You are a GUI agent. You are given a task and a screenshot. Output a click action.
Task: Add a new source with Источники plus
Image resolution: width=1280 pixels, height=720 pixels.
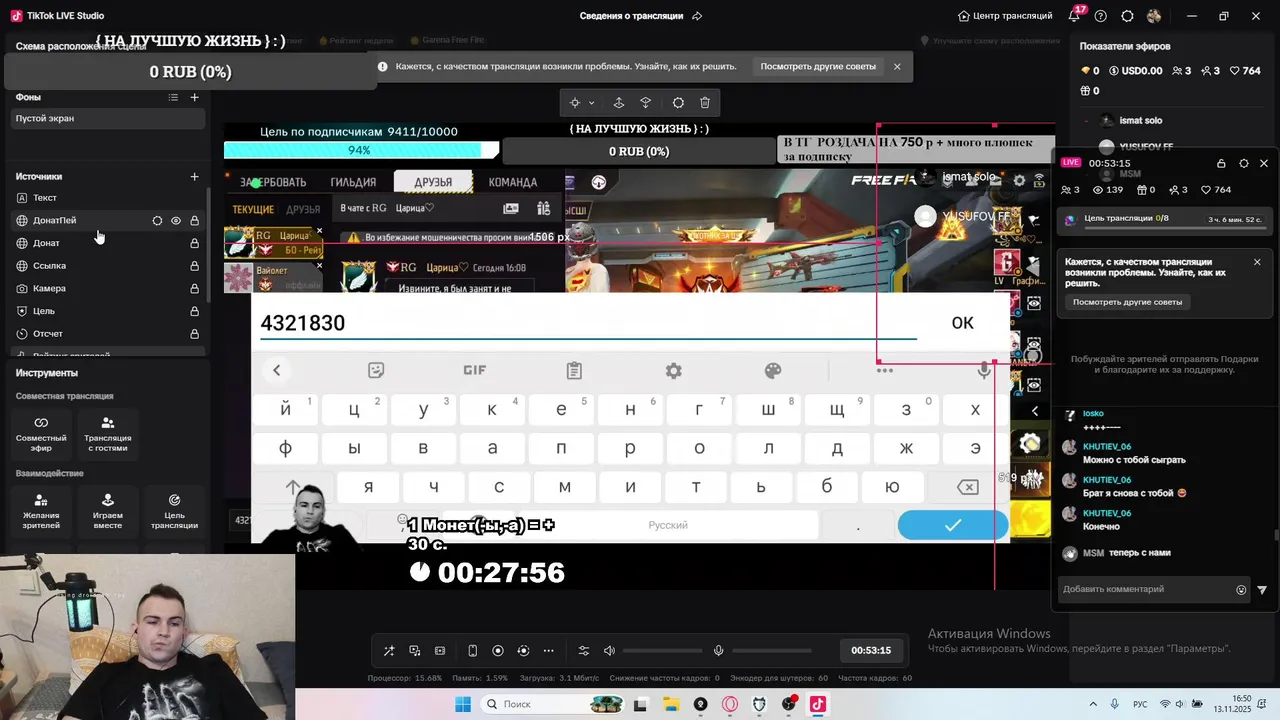tap(195, 177)
